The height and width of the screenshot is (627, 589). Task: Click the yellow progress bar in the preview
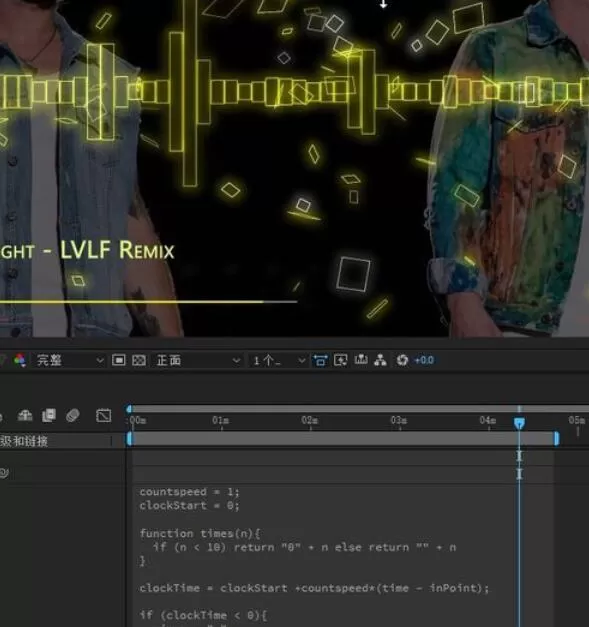pyautogui.click(x=132, y=302)
